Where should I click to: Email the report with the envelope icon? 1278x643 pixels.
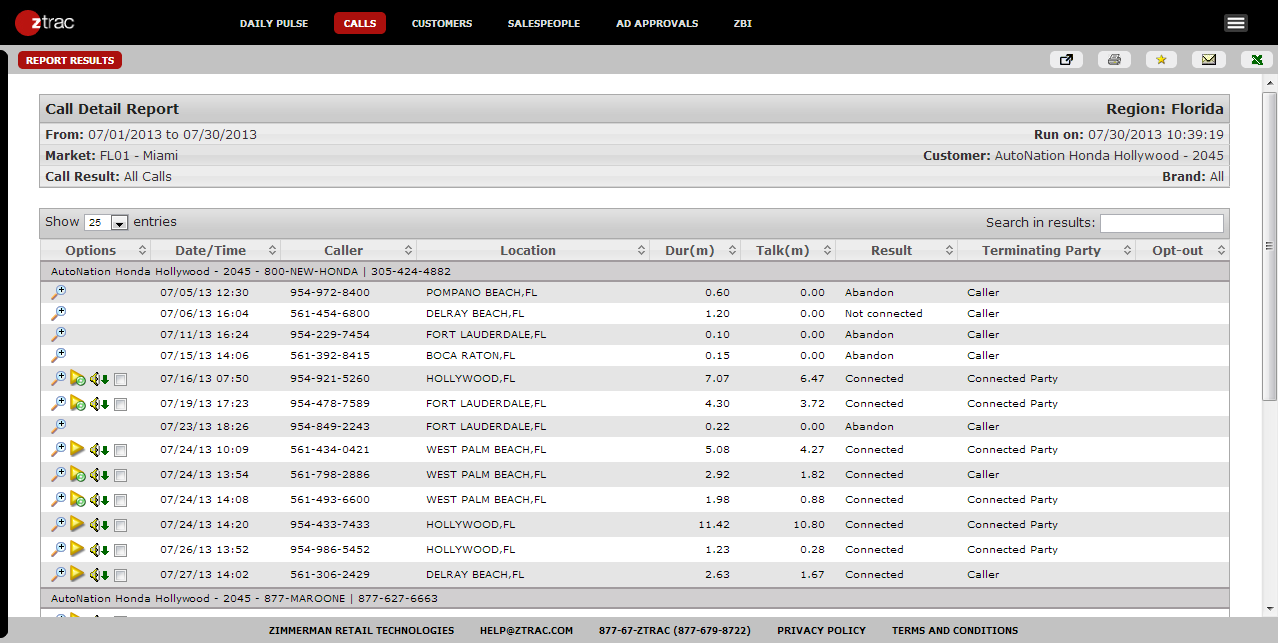1208,60
